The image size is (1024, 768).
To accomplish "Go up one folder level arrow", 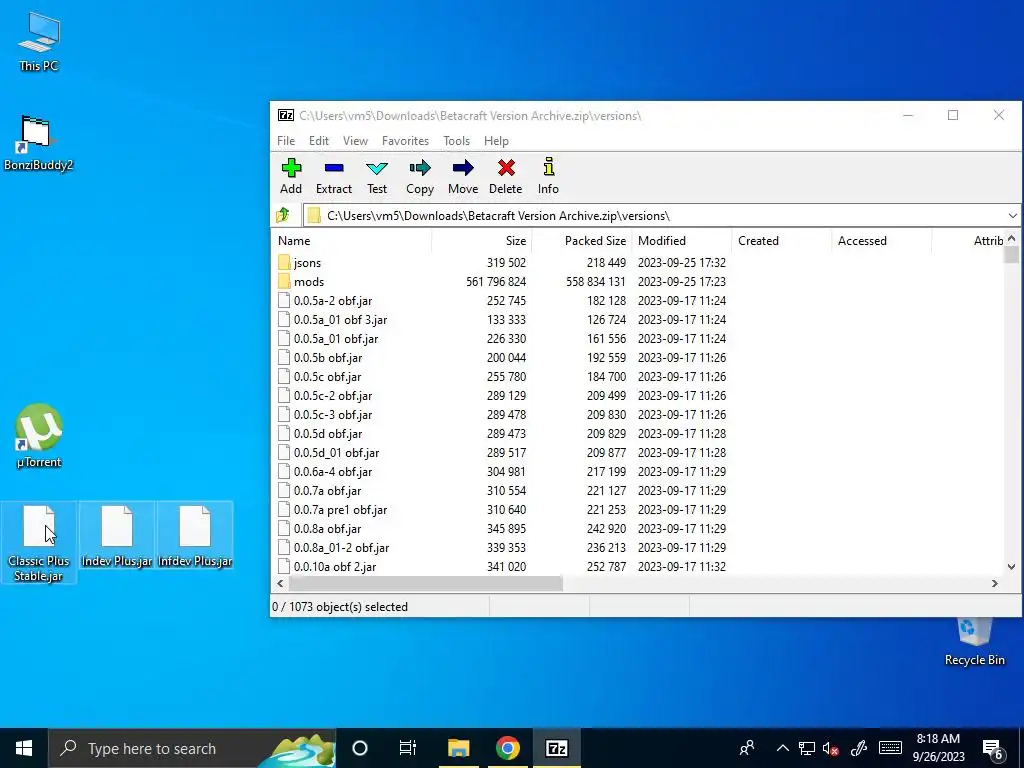I will 283,215.
